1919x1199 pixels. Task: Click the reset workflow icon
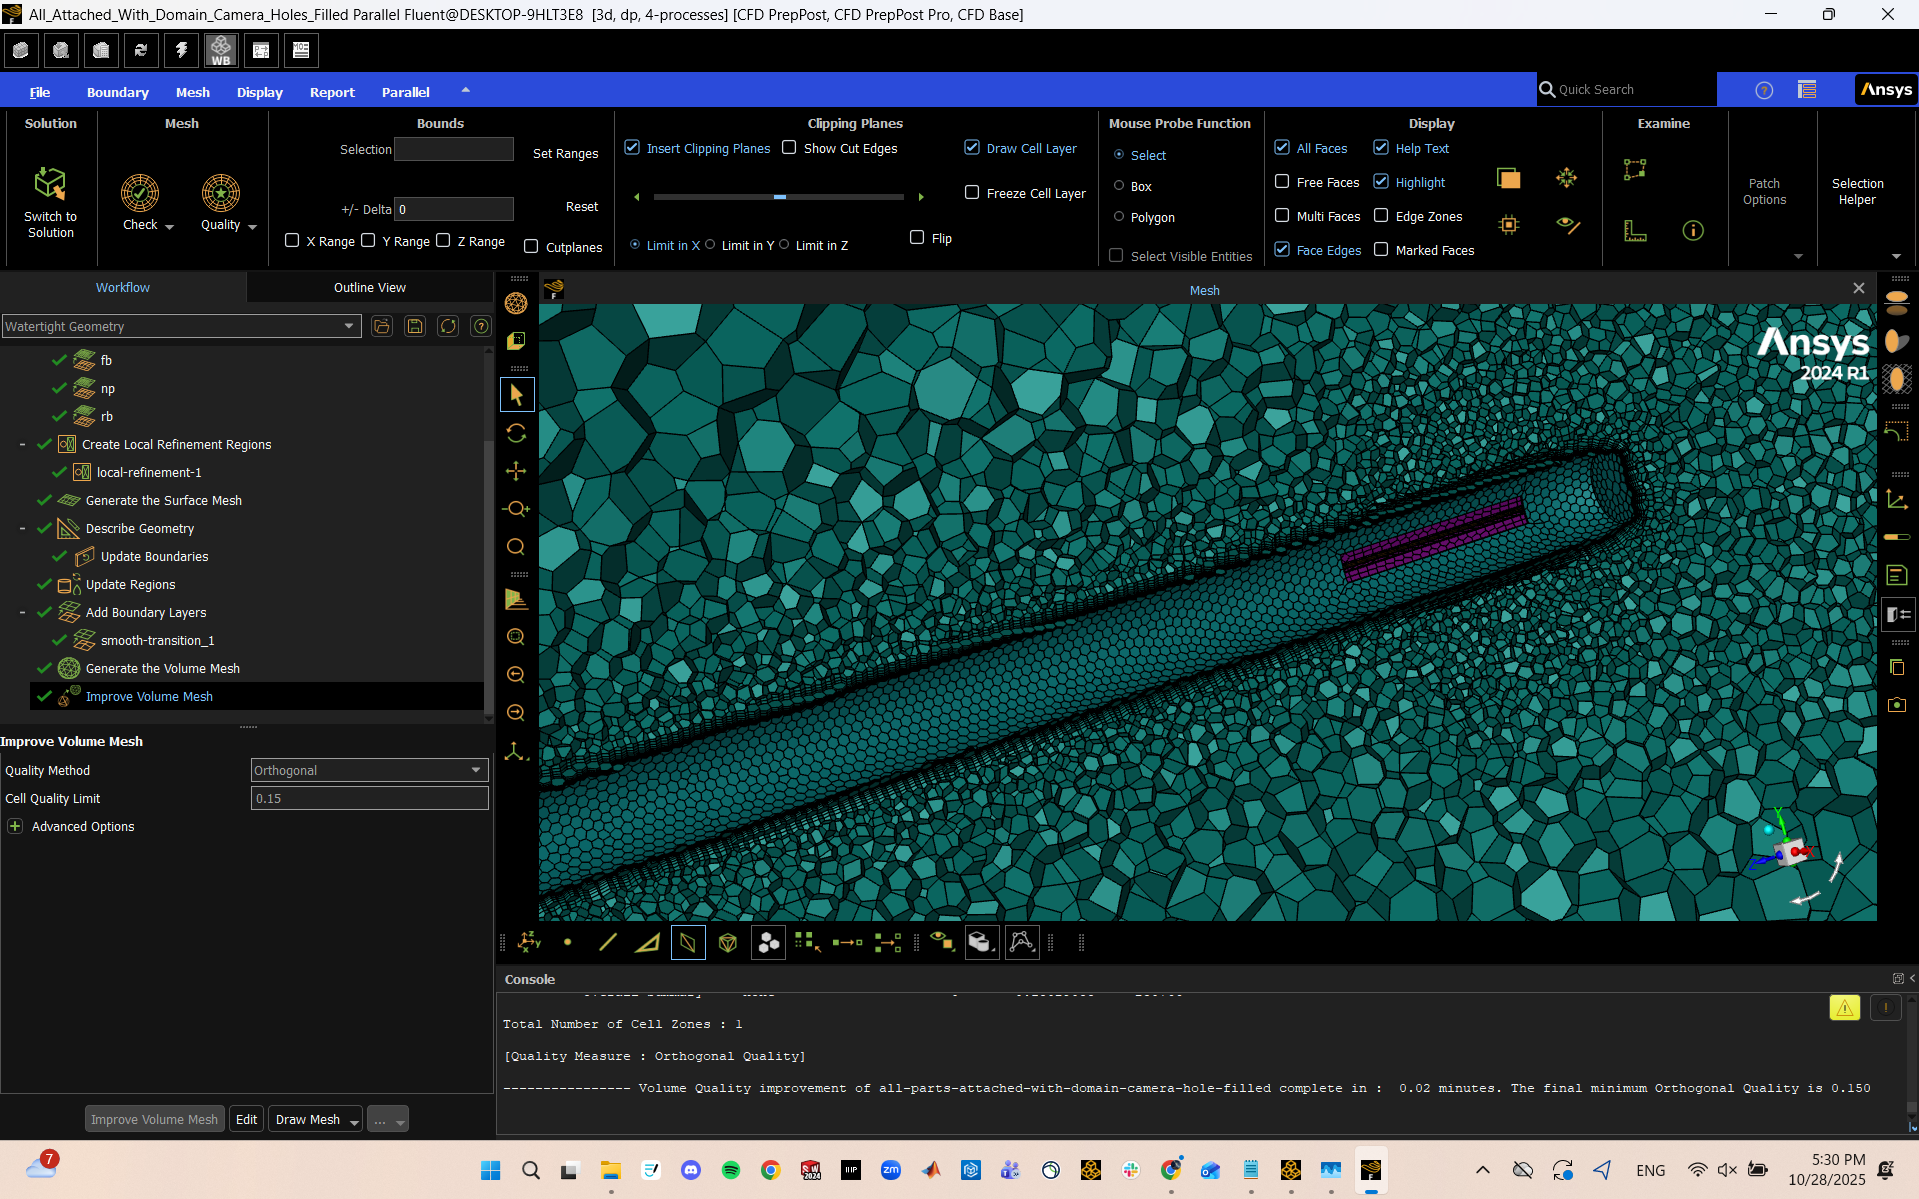[448, 326]
